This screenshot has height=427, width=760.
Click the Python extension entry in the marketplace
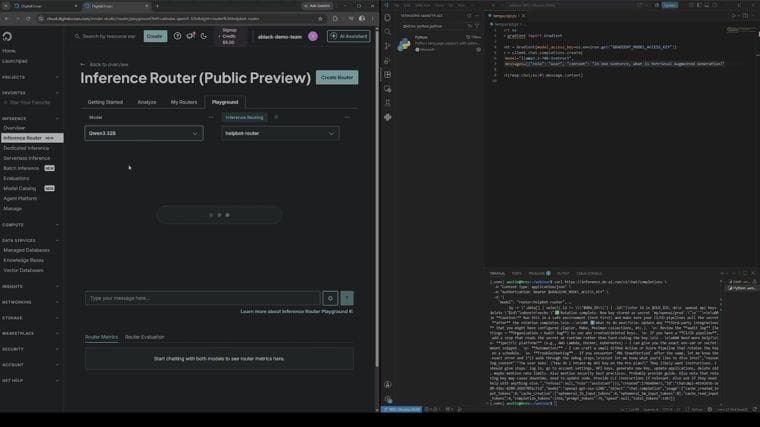coord(439,44)
